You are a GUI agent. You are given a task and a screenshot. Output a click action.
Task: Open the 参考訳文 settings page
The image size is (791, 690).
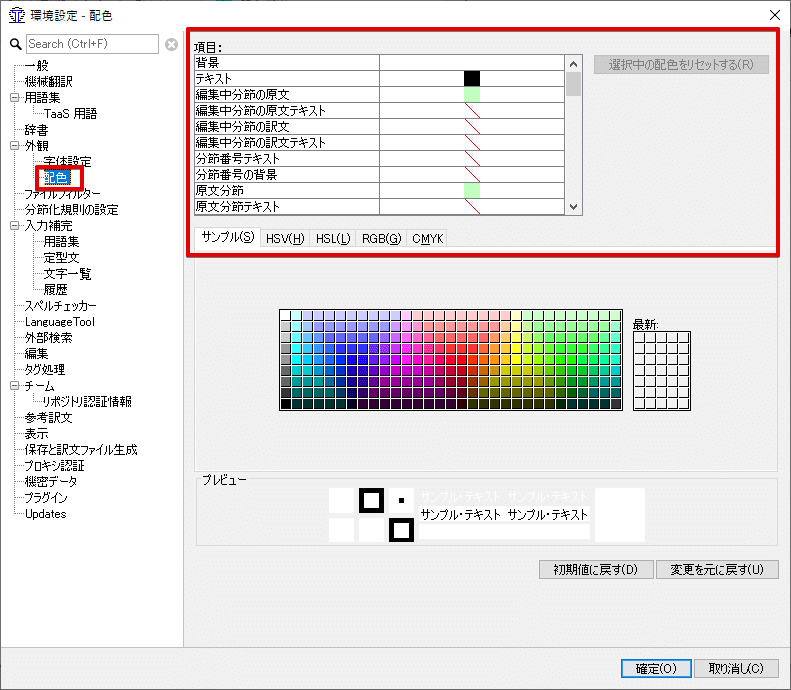coord(48,418)
